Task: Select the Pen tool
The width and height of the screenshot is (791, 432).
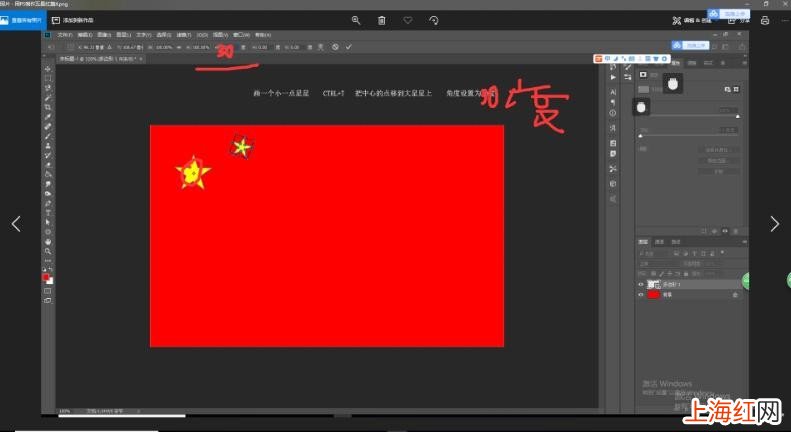Action: click(x=48, y=203)
